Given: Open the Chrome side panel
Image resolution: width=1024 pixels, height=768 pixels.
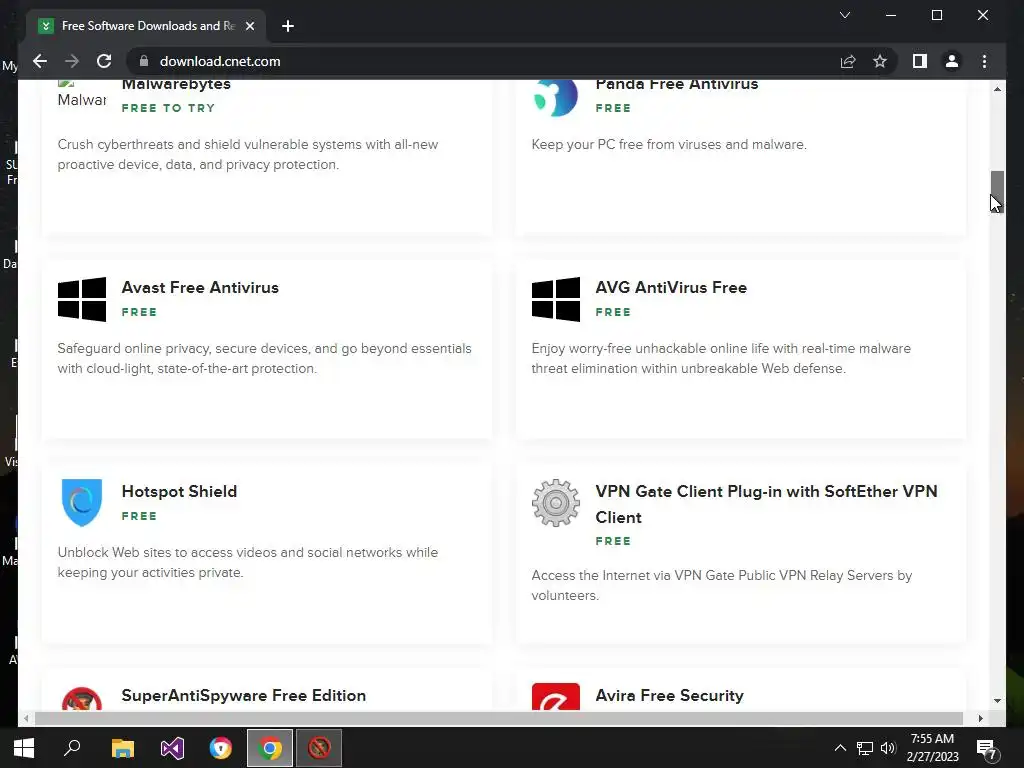Looking at the screenshot, I should (x=920, y=61).
